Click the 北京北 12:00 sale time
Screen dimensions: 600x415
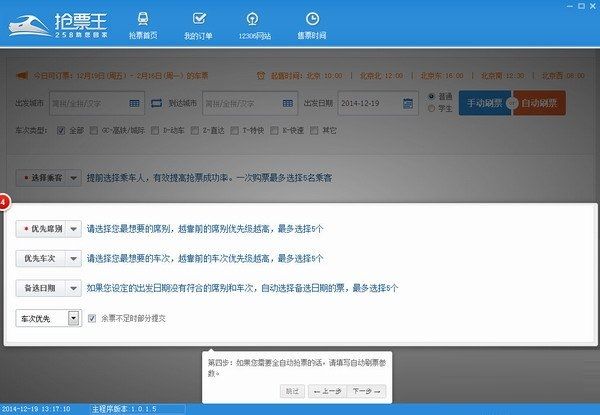pyautogui.click(x=382, y=76)
